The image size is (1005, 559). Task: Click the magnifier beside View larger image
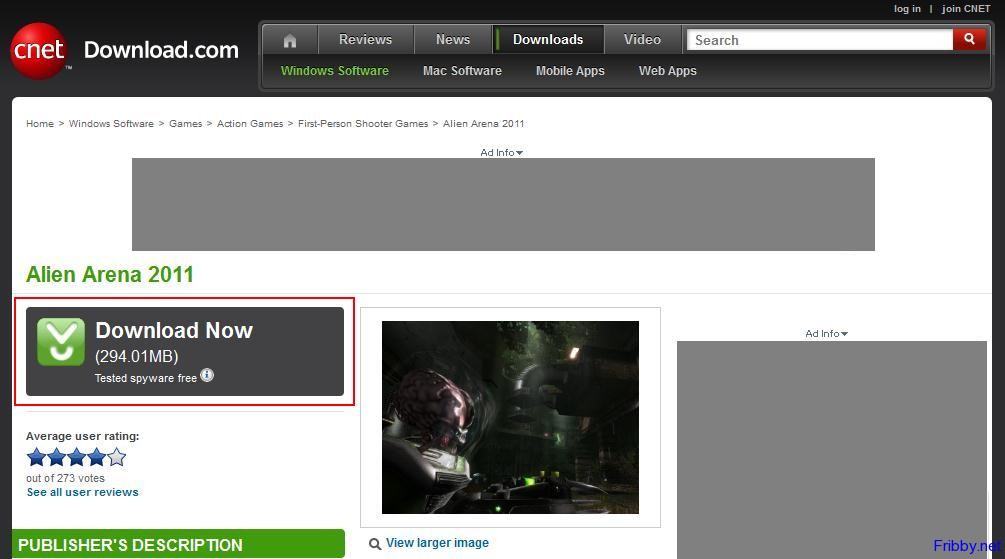(x=375, y=544)
